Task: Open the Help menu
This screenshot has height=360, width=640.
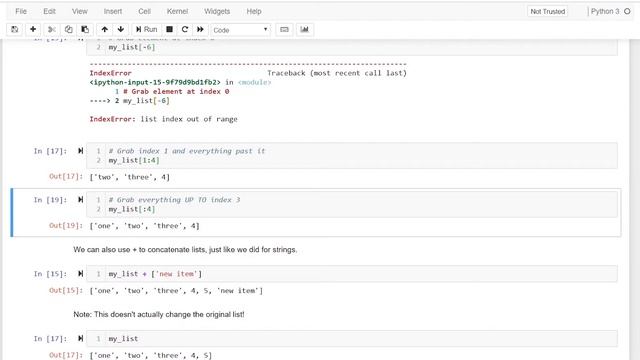Action: [x=254, y=11]
